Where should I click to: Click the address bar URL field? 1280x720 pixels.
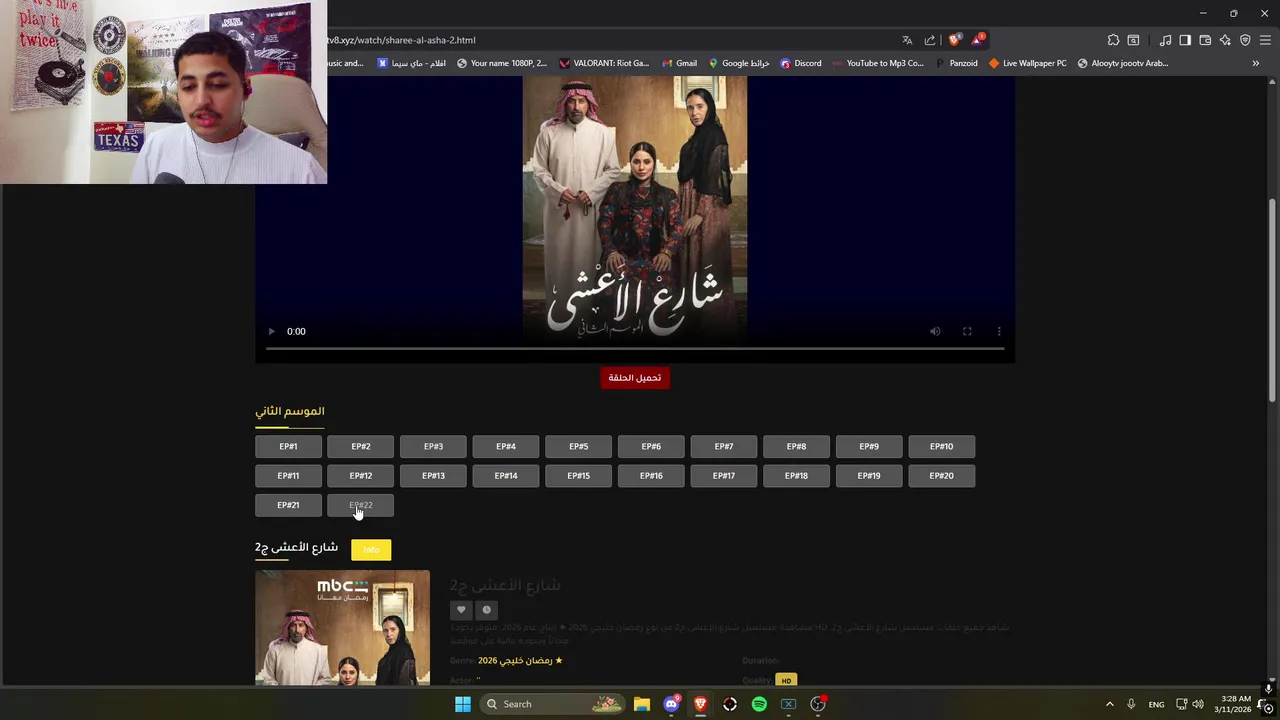(x=610, y=40)
